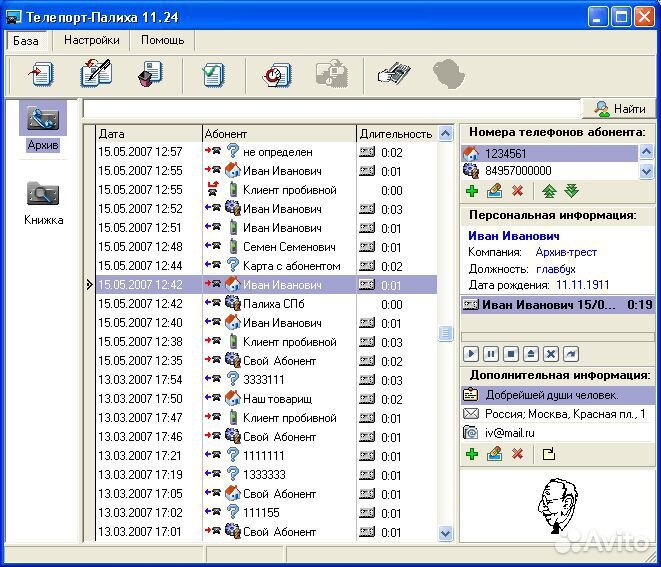This screenshot has height=567, width=661.
Task: Open the Помощь tab
Action: click(x=161, y=40)
